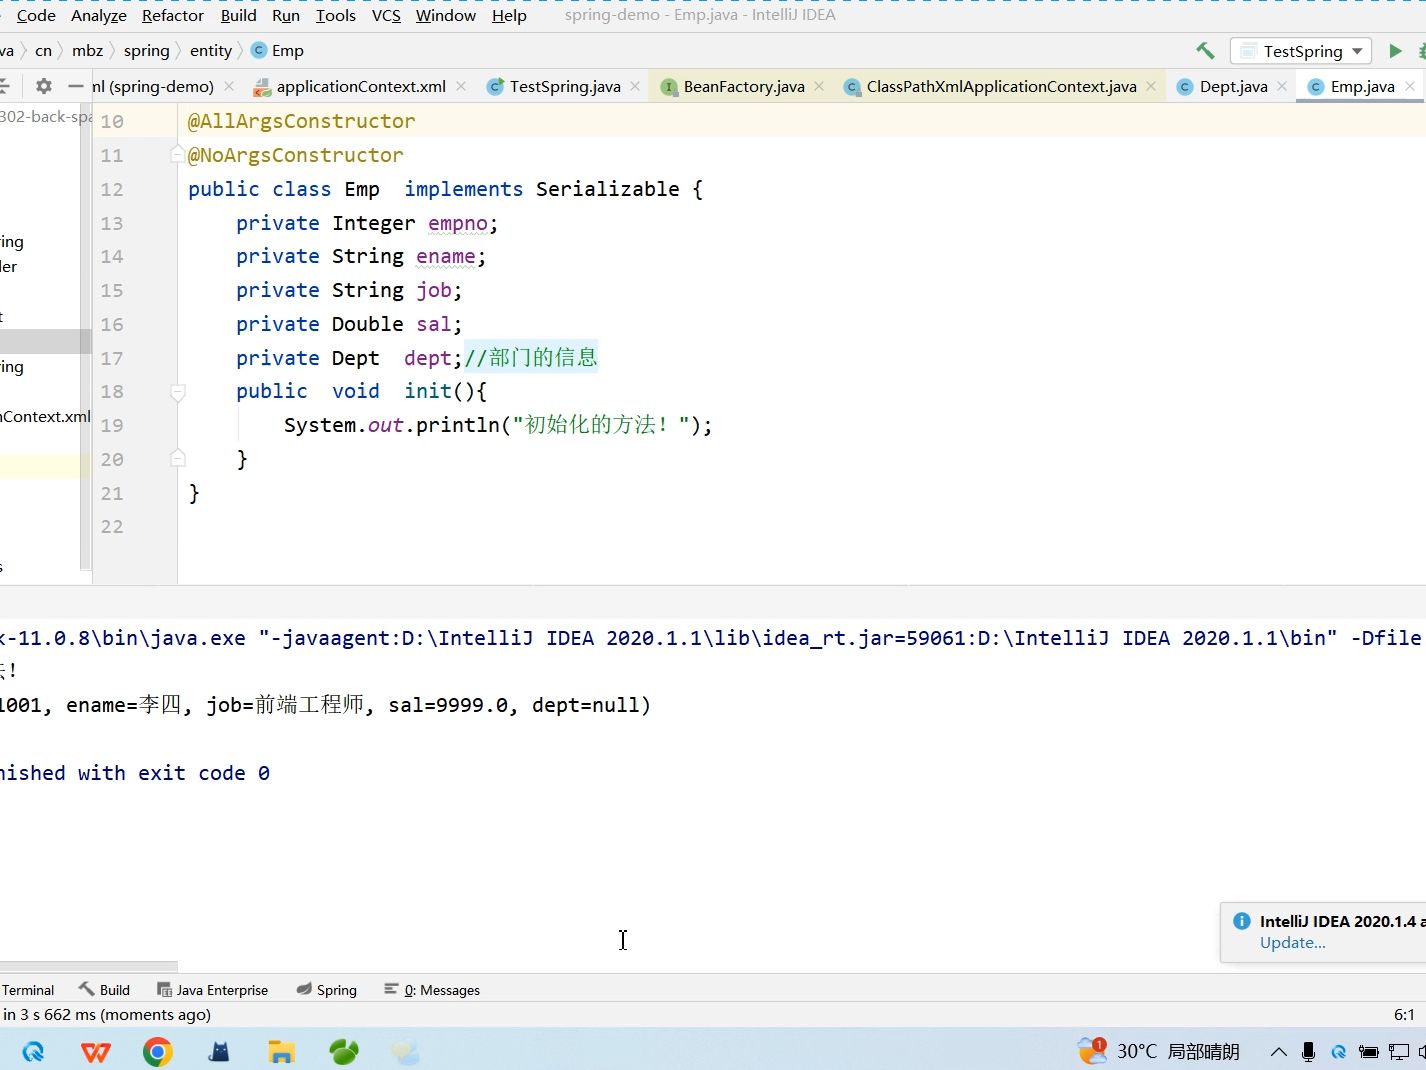Select the mbz breadcrumb
The width and height of the screenshot is (1426, 1070).
87,50
